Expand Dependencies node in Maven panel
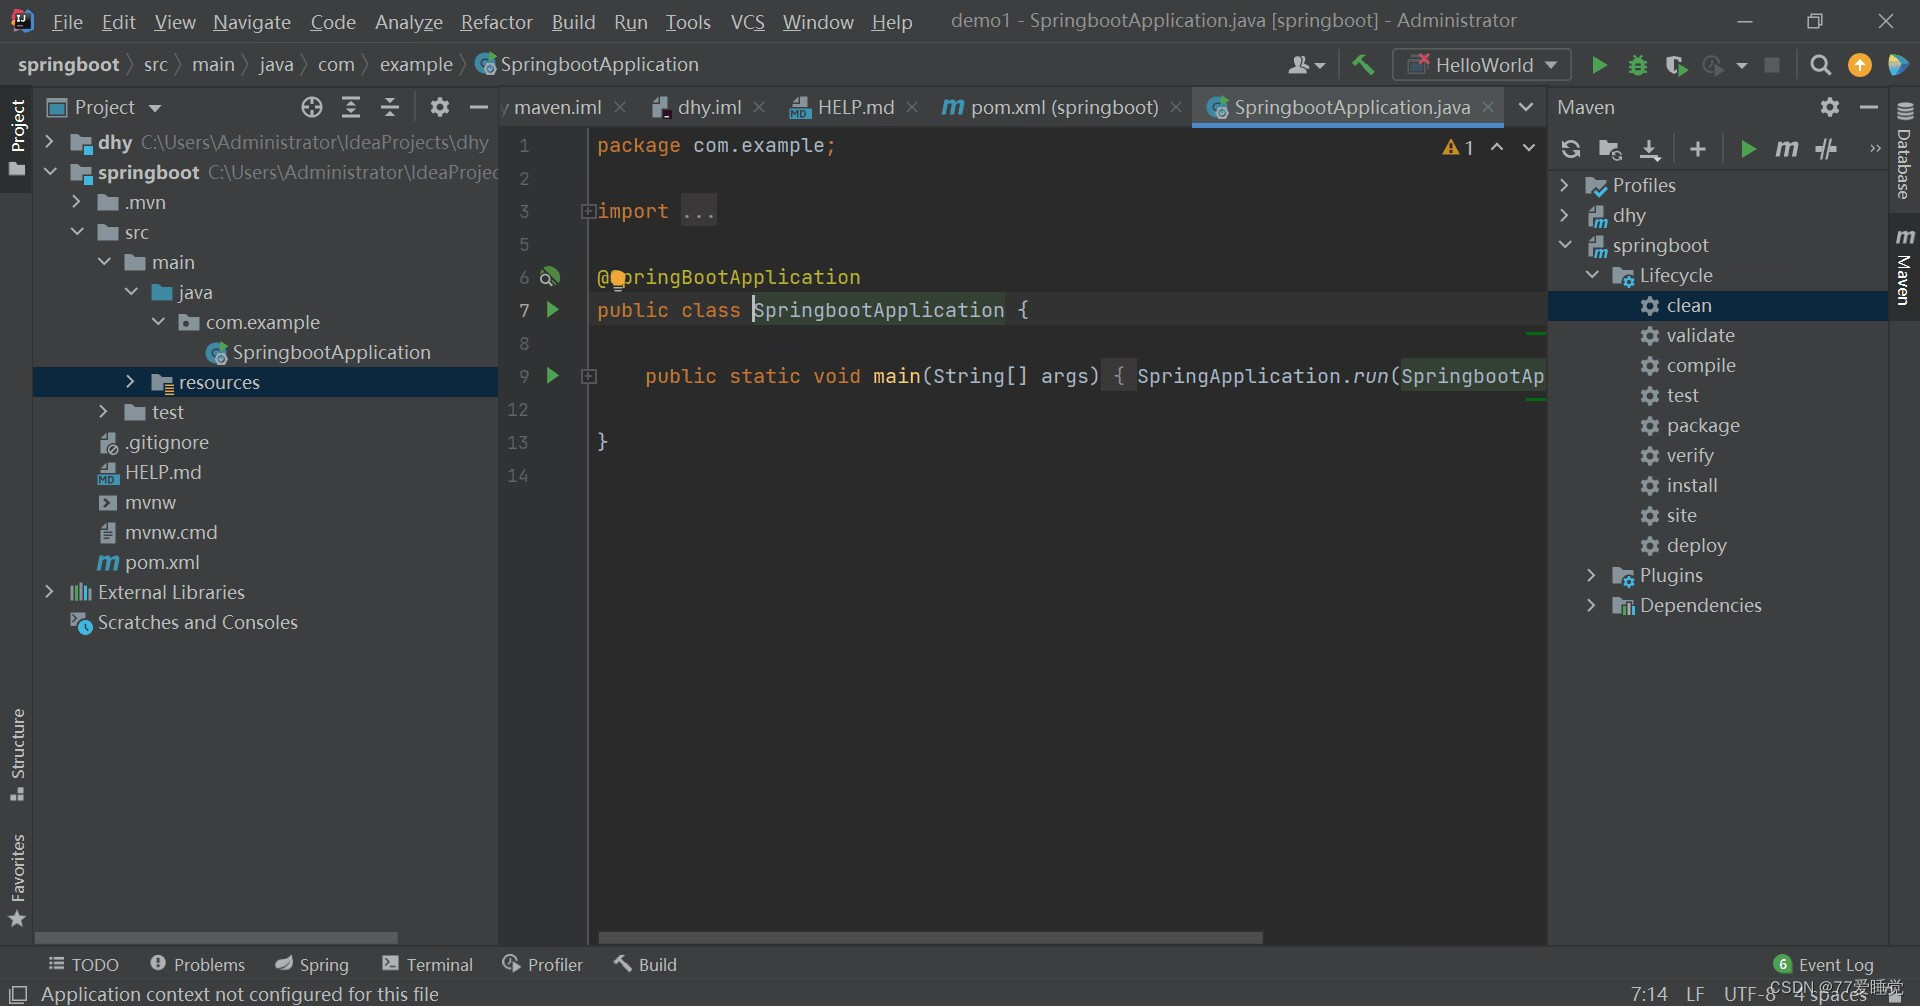 pyautogui.click(x=1592, y=605)
